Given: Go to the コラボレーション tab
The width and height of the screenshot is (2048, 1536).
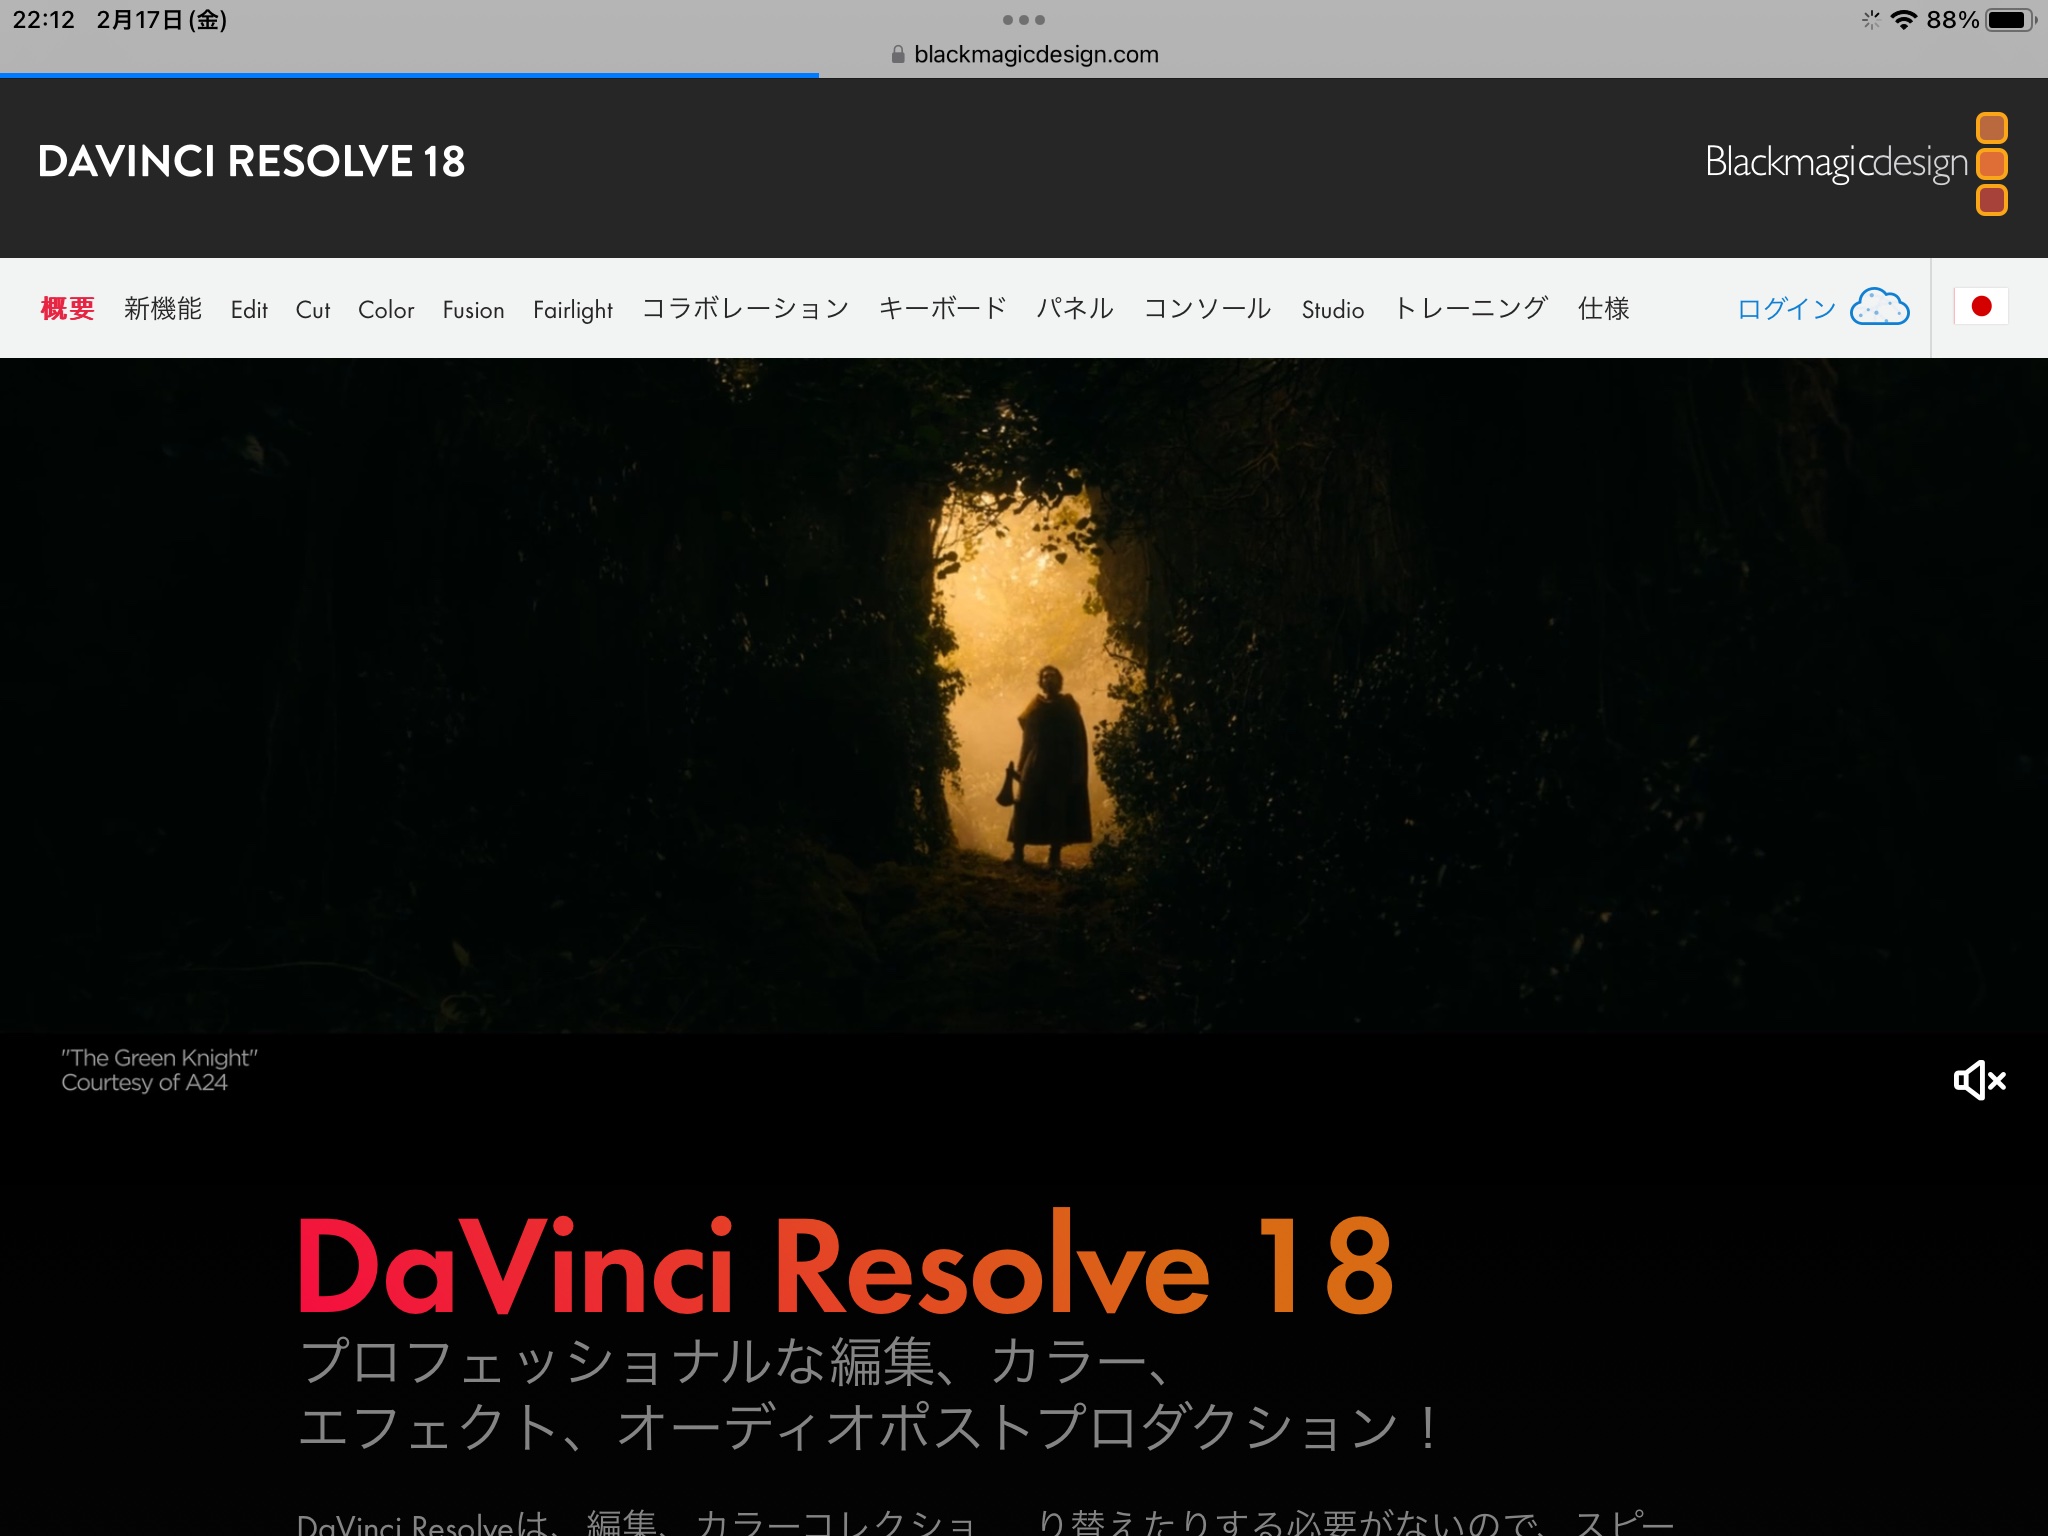Looking at the screenshot, I should (745, 308).
